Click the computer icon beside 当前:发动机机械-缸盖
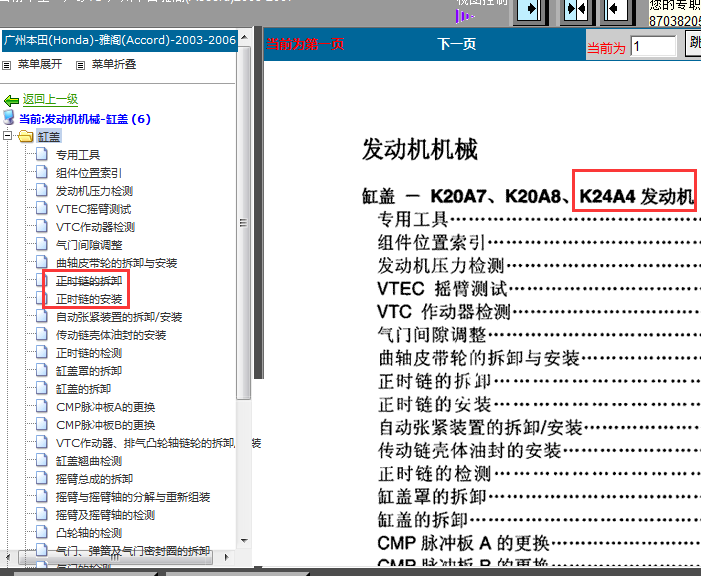Image resolution: width=701 pixels, height=576 pixels. (9, 118)
